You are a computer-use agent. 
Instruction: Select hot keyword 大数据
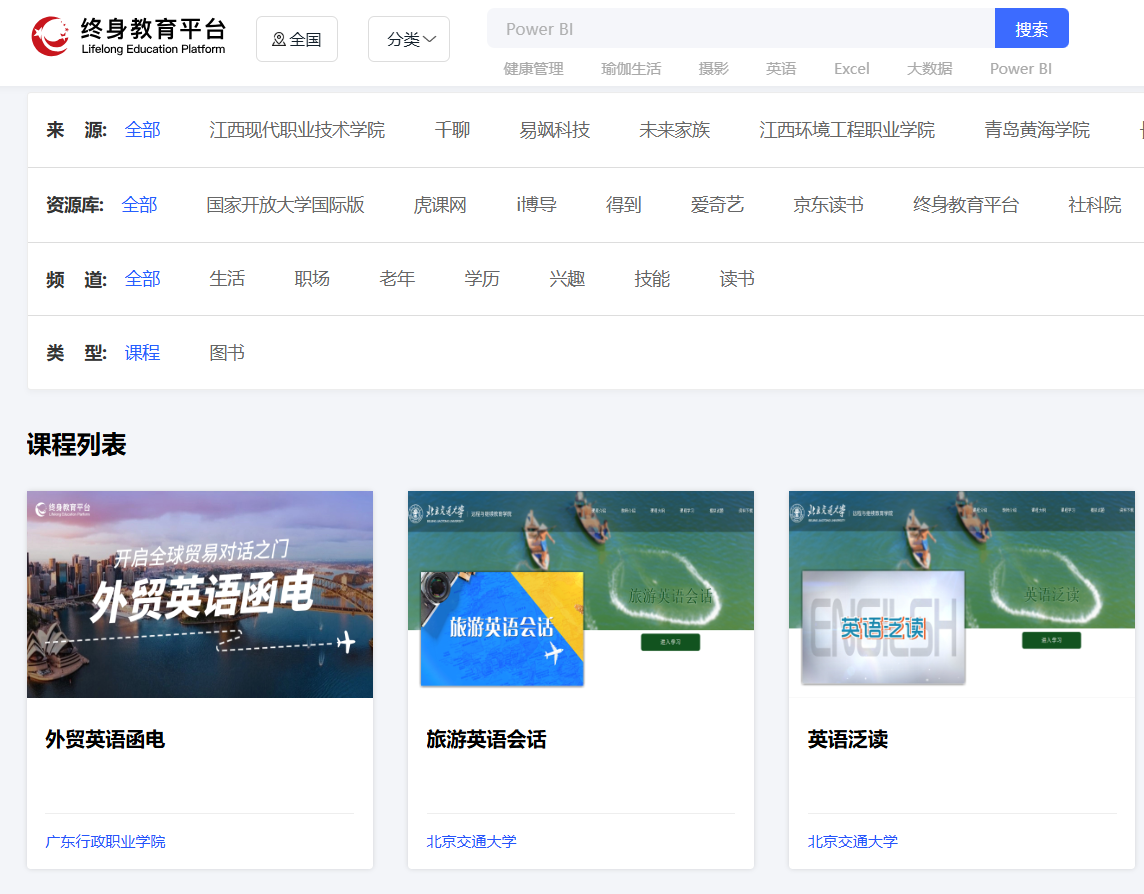930,69
